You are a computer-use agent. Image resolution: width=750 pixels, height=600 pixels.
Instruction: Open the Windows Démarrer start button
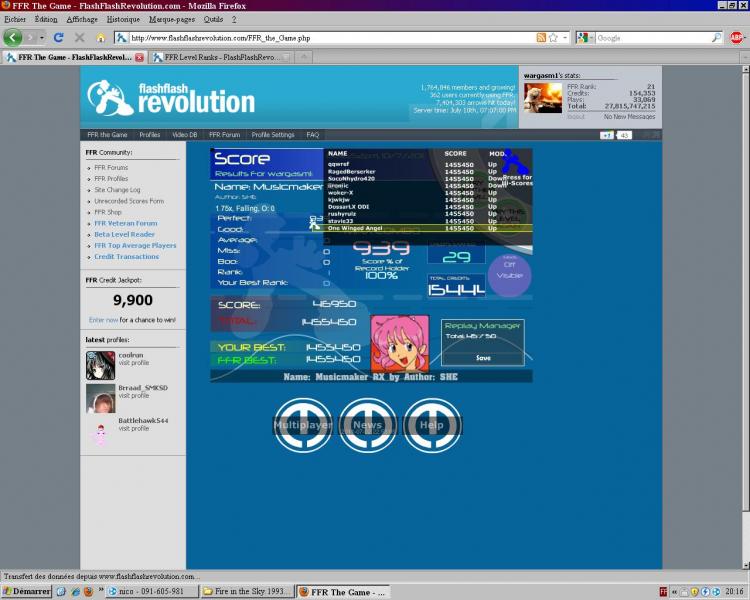[x=26, y=591]
